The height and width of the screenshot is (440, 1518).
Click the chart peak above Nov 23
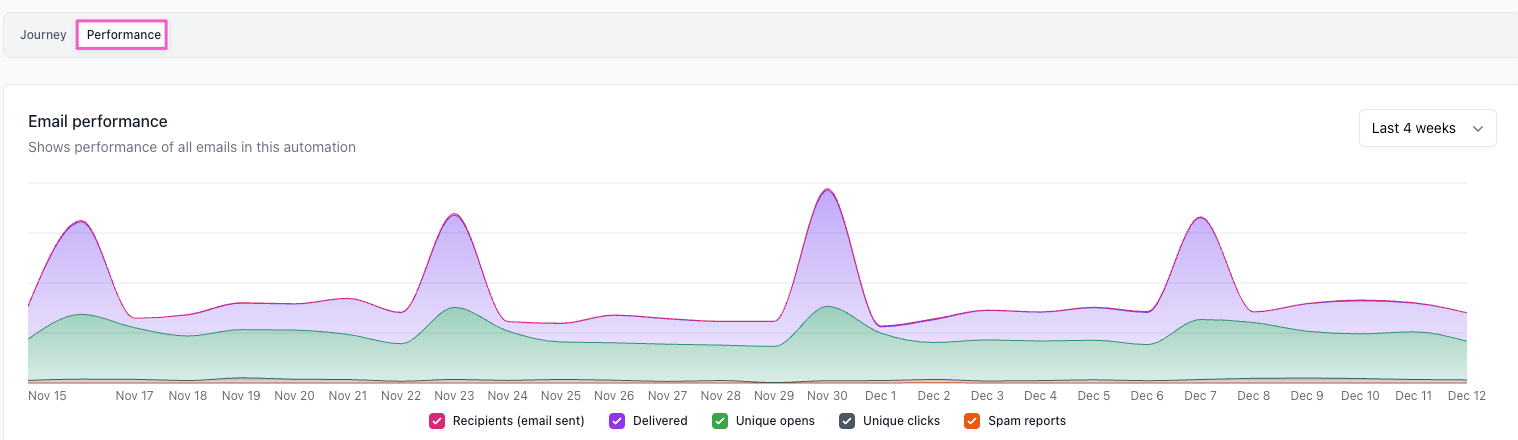coord(454,215)
